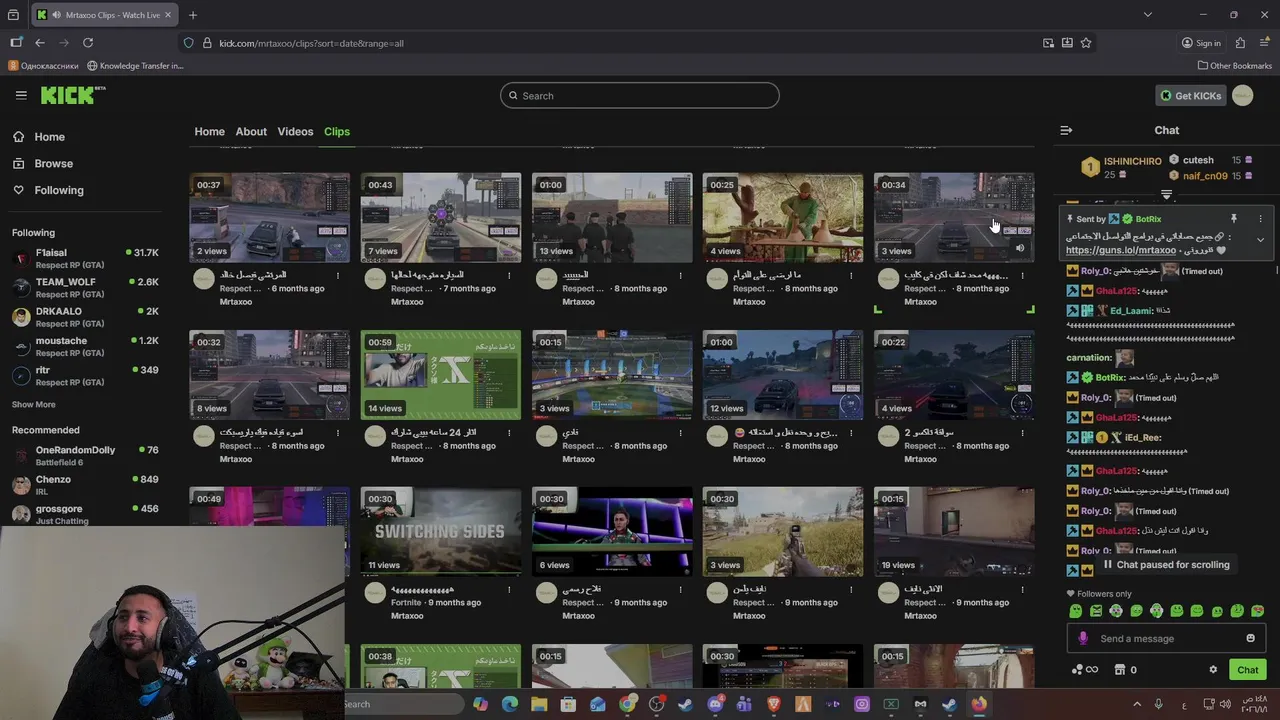
Task: Collapse the chat panel with arrow icon
Action: click(1066, 130)
